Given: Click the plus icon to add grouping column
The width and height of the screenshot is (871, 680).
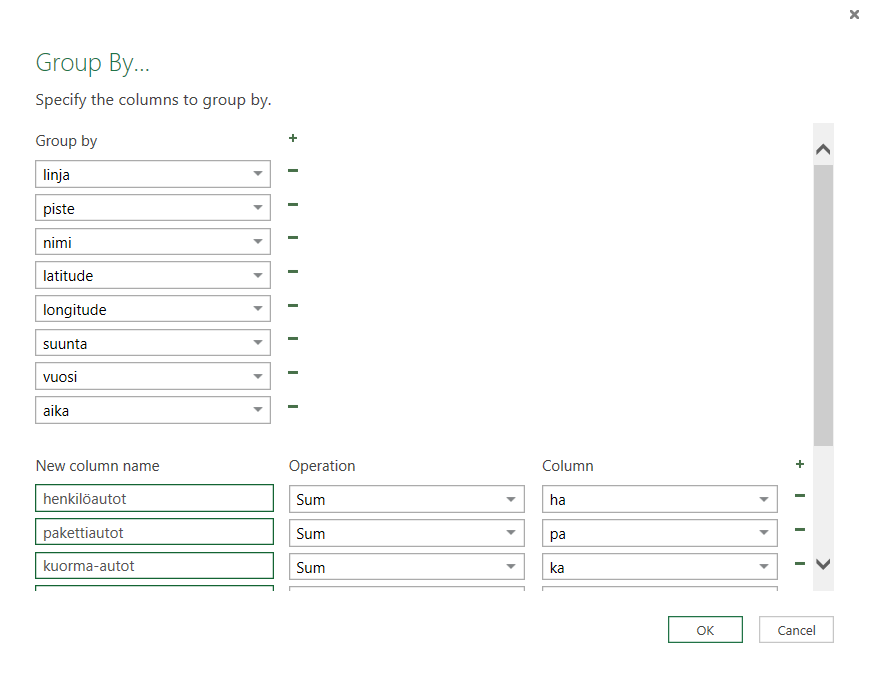Looking at the screenshot, I should tap(293, 139).
